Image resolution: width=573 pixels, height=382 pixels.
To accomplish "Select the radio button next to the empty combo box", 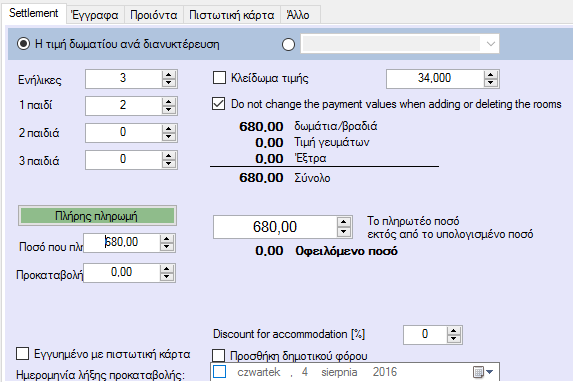I will point(288,45).
